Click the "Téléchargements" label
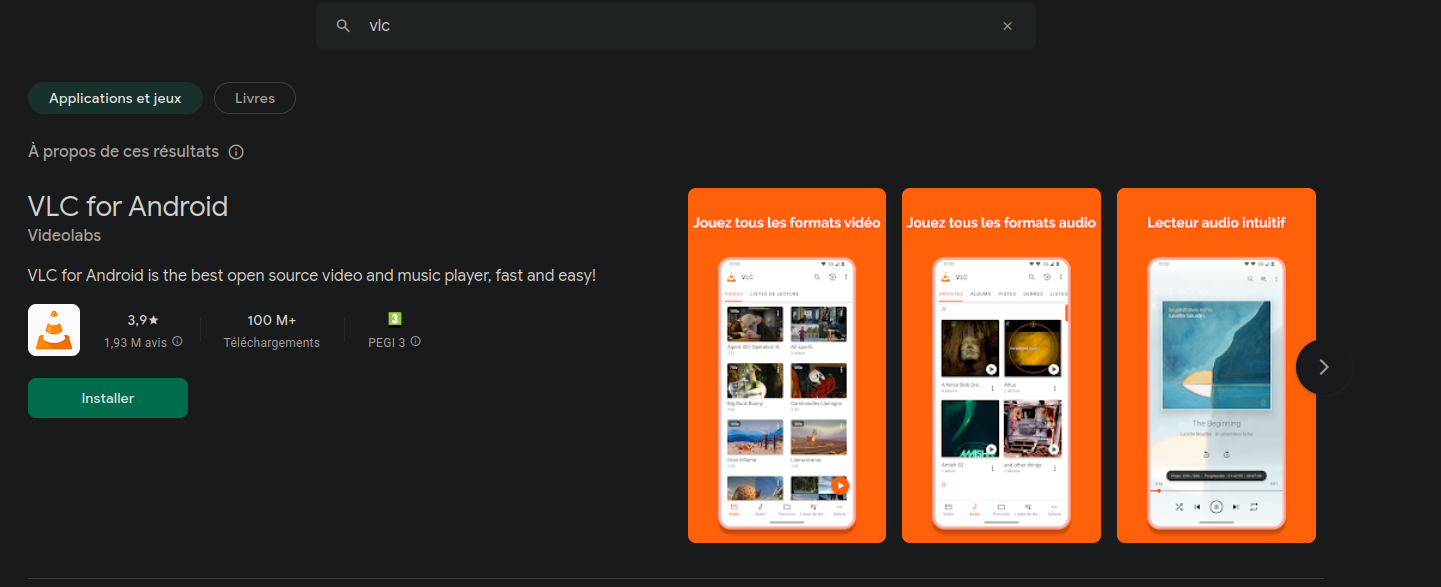 coord(272,342)
